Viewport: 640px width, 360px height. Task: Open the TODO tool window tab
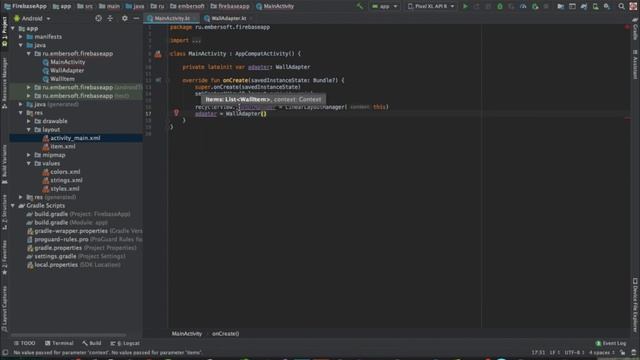coord(24,343)
